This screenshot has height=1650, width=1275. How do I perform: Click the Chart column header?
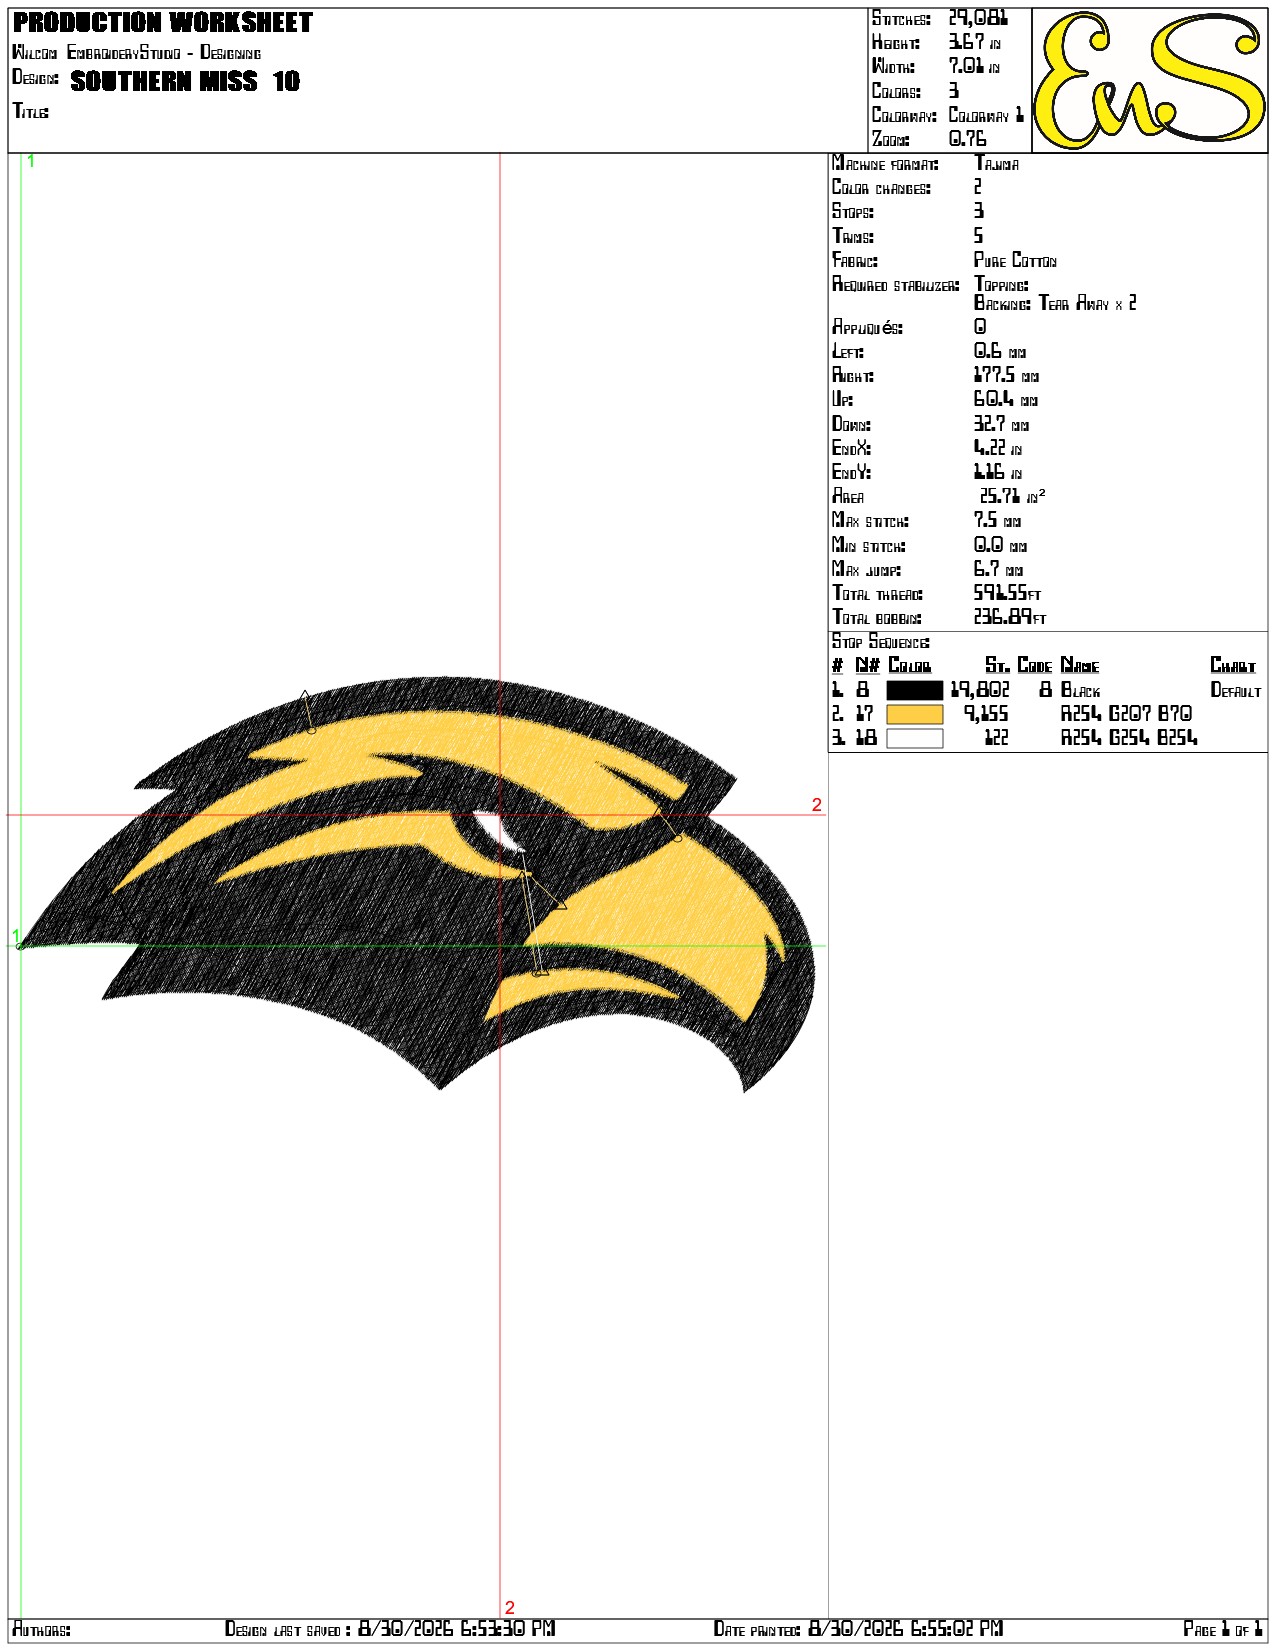click(x=1233, y=666)
